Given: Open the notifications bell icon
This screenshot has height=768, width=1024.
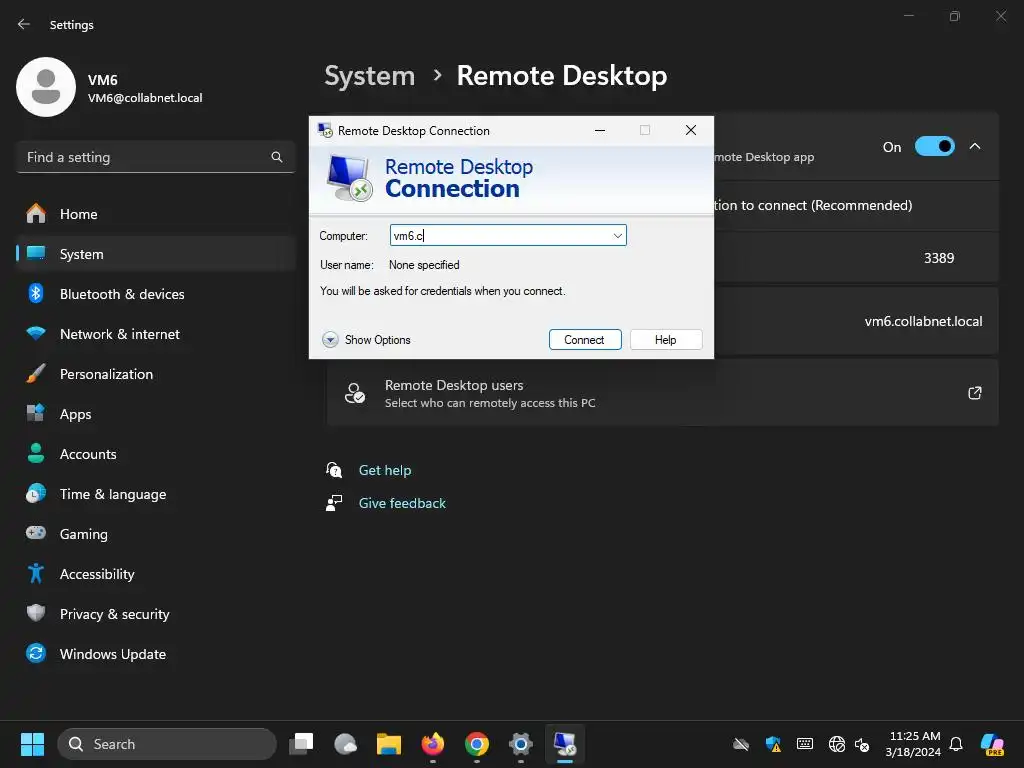Looking at the screenshot, I should (x=956, y=744).
